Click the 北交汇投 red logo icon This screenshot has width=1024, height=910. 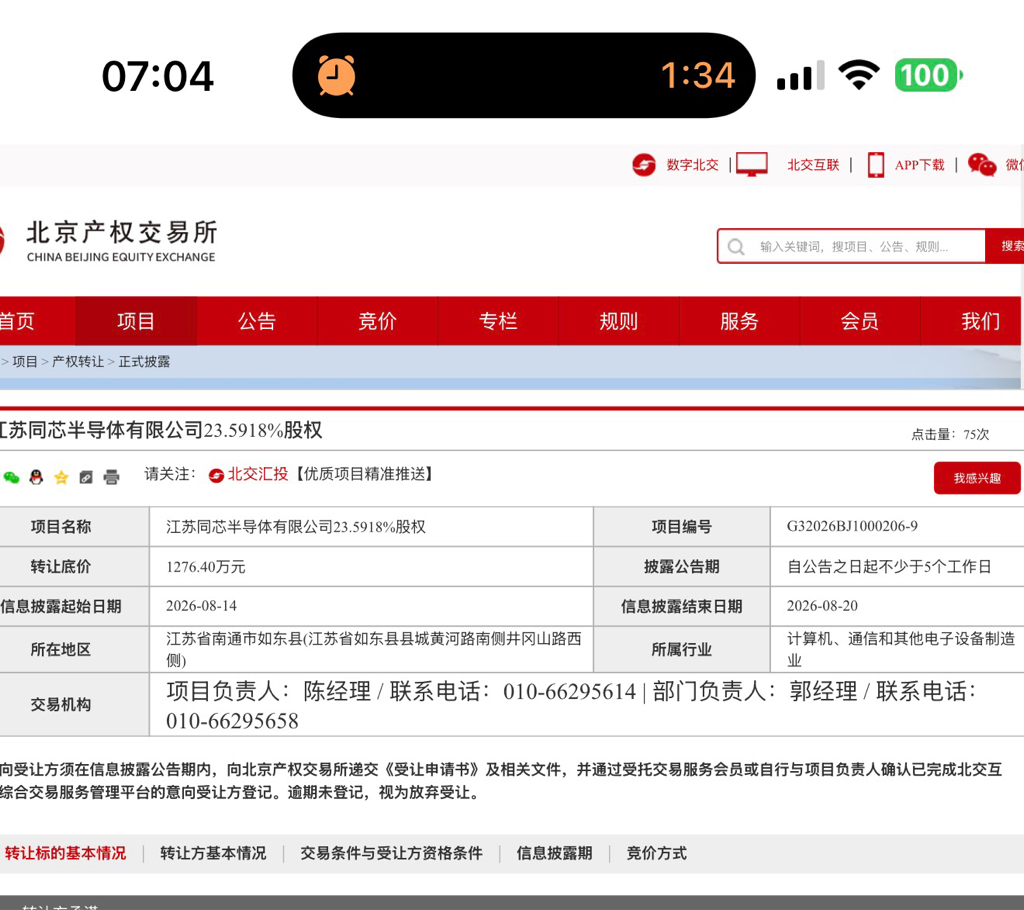tap(216, 476)
